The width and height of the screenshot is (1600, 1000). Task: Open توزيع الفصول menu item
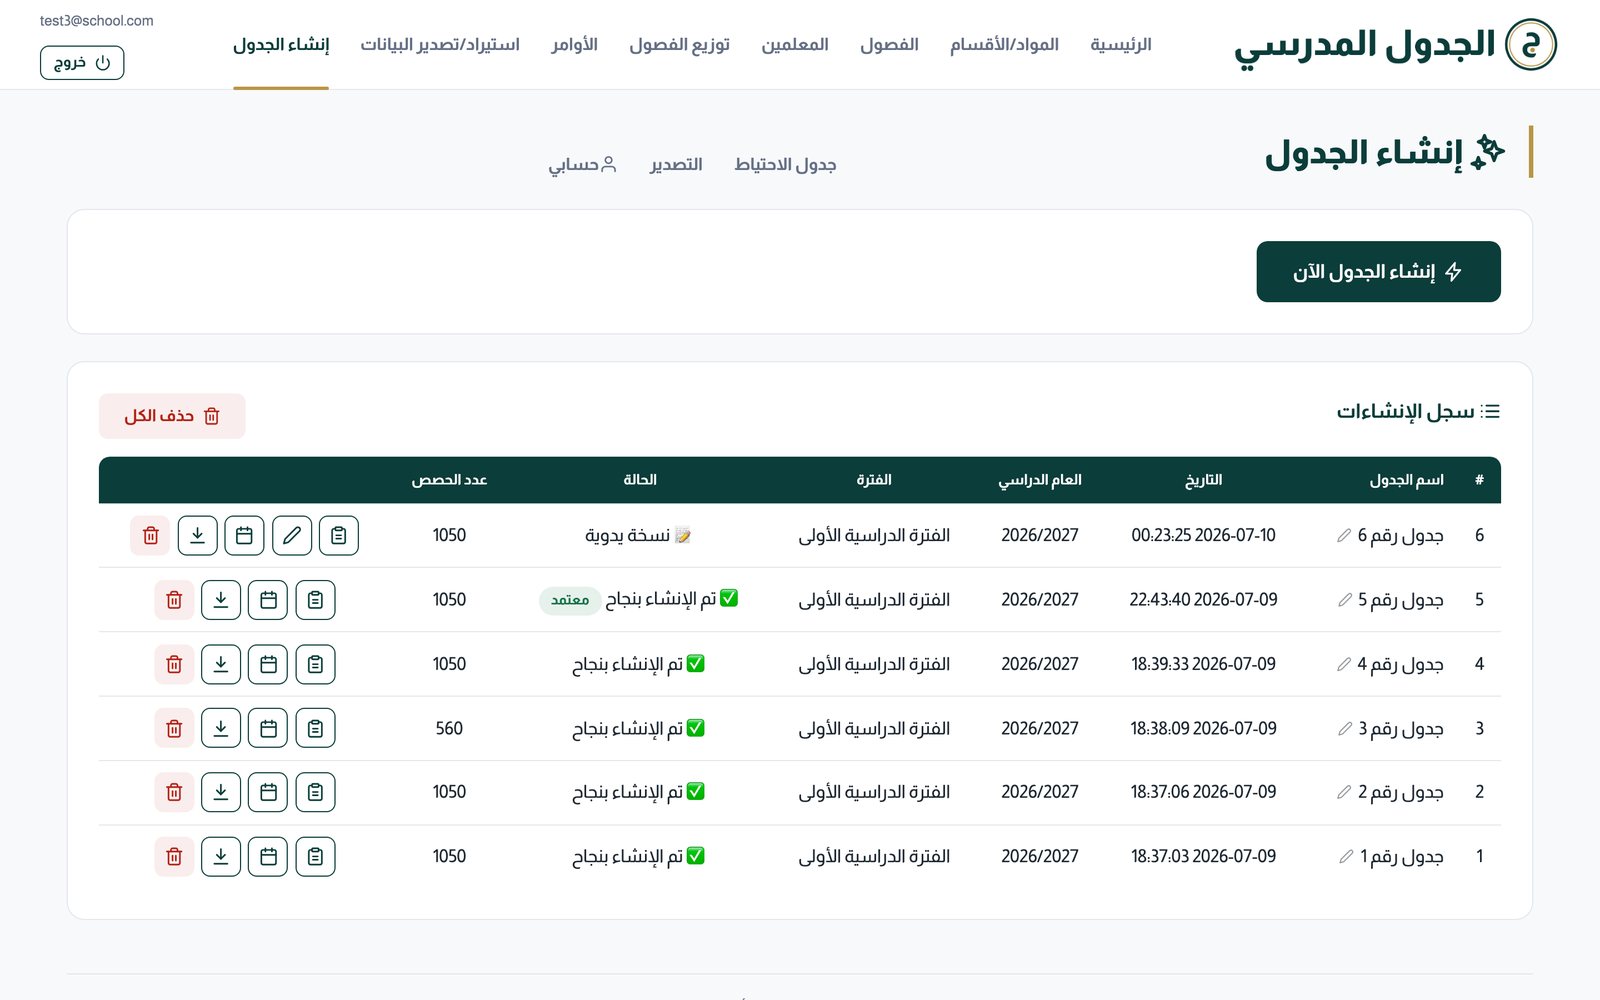679,45
